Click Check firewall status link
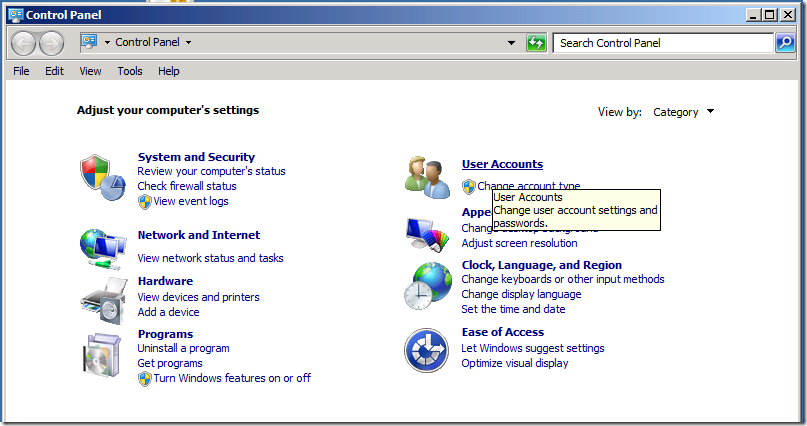The height and width of the screenshot is (426, 807). coord(187,186)
